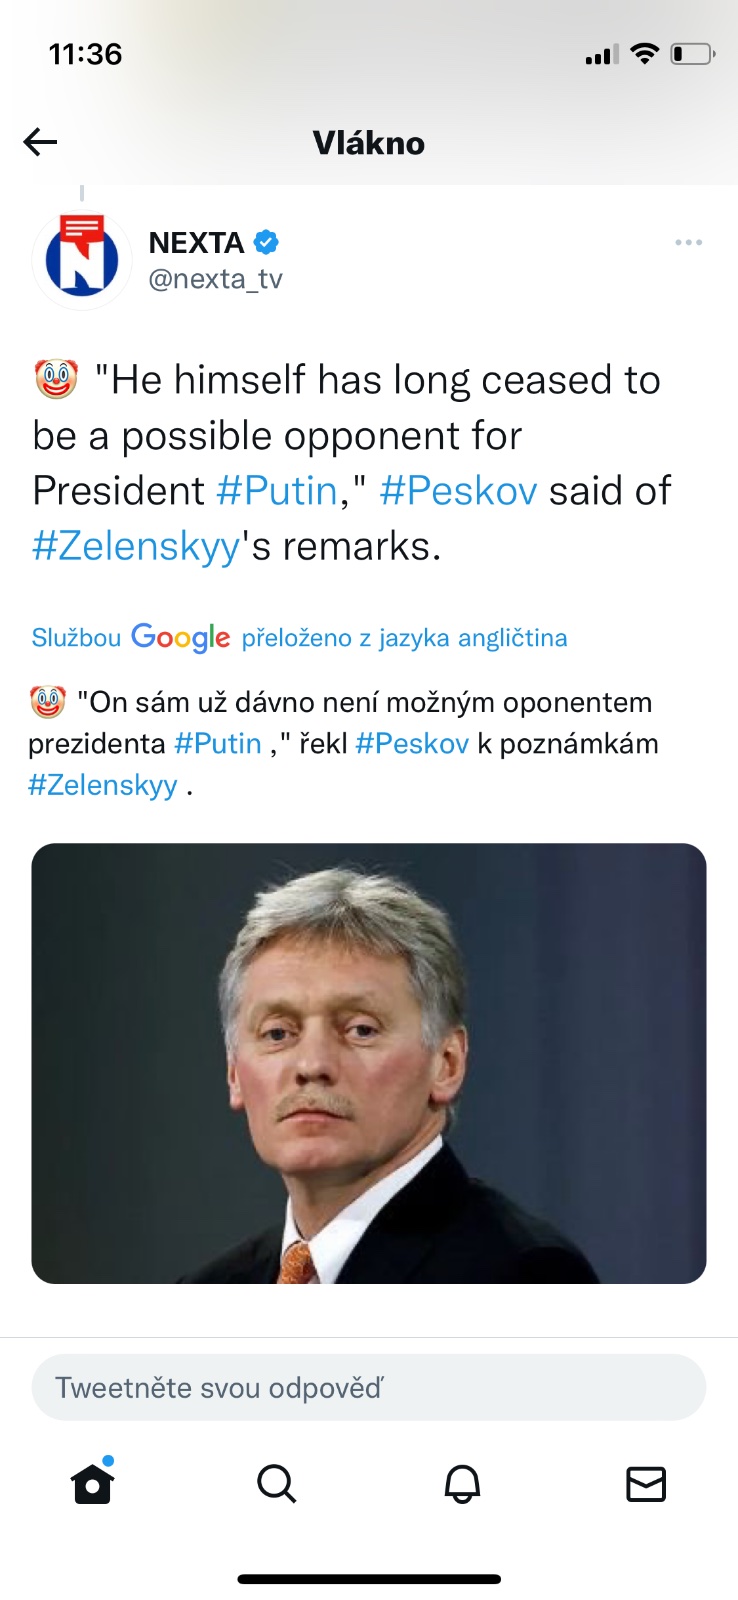Tap the translated #Putin hashtag
The image size is (738, 1600).
point(218,744)
